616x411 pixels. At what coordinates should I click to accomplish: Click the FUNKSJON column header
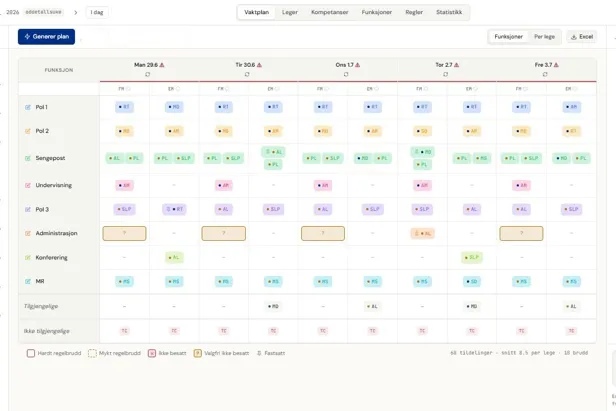[59, 70]
